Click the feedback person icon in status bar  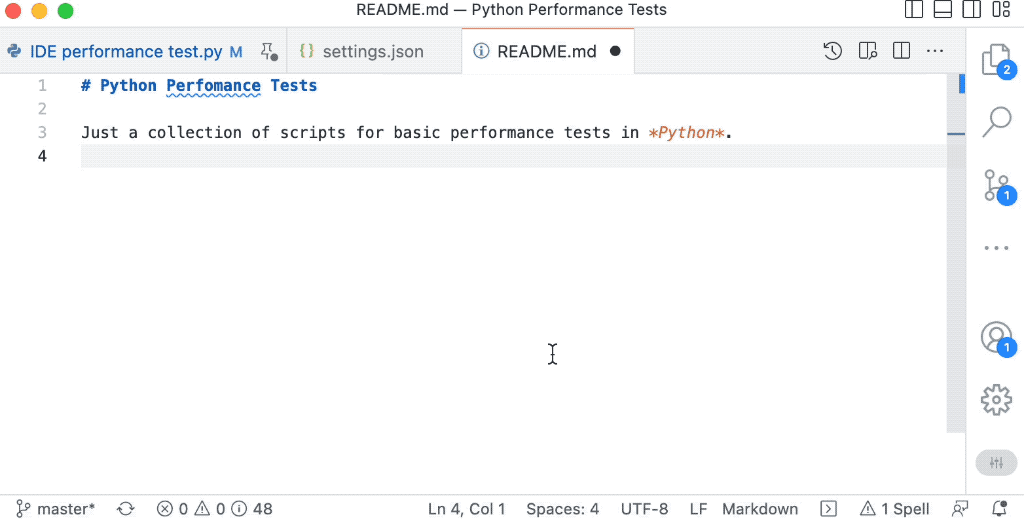[959, 509]
